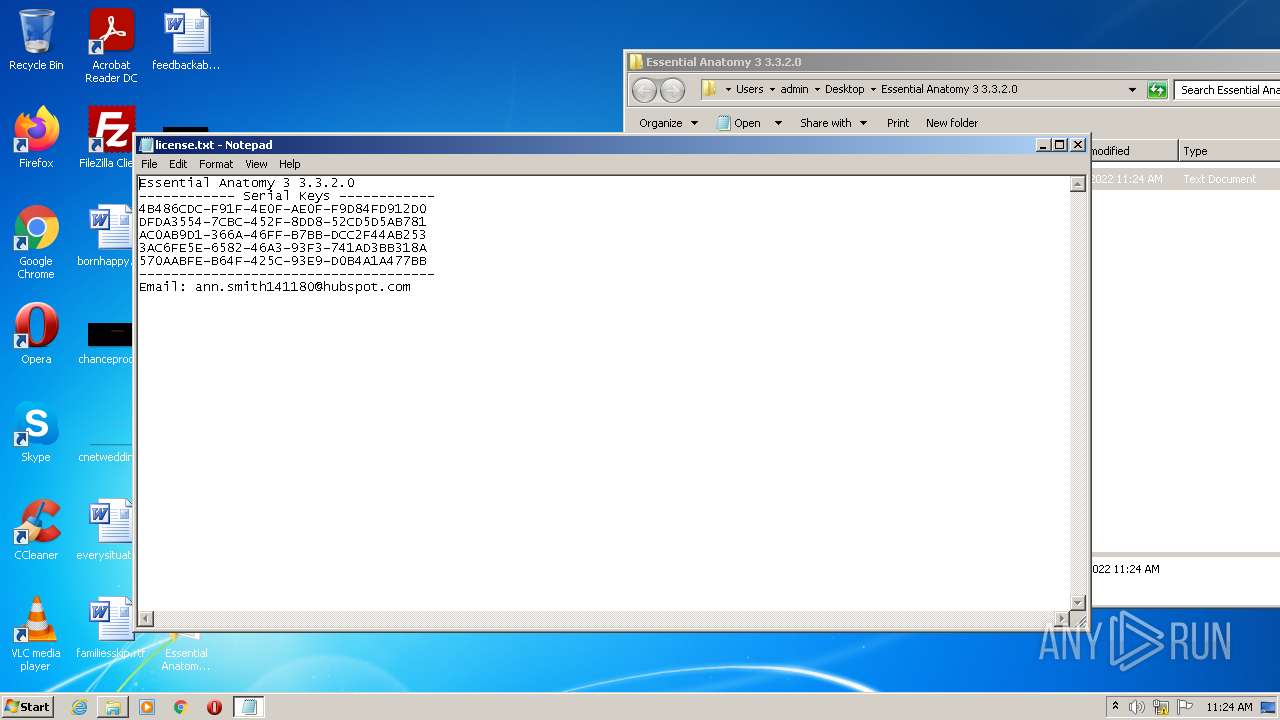This screenshot has width=1280, height=720.
Task: Open the Edit menu in Notepad
Action: click(x=178, y=164)
